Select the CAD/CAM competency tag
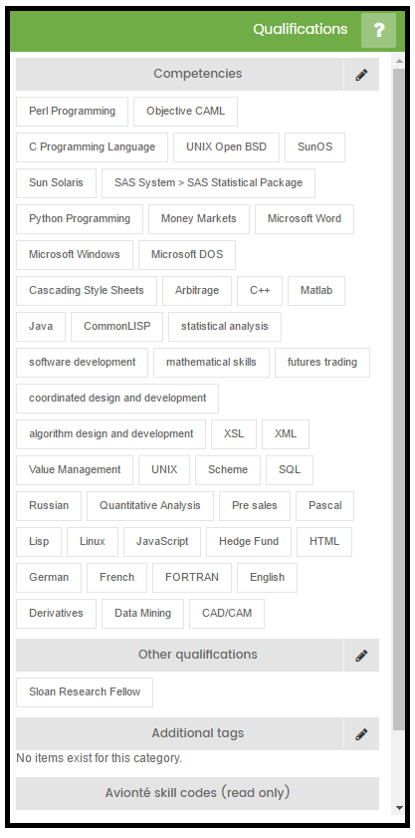This screenshot has width=415, height=838. click(x=227, y=614)
